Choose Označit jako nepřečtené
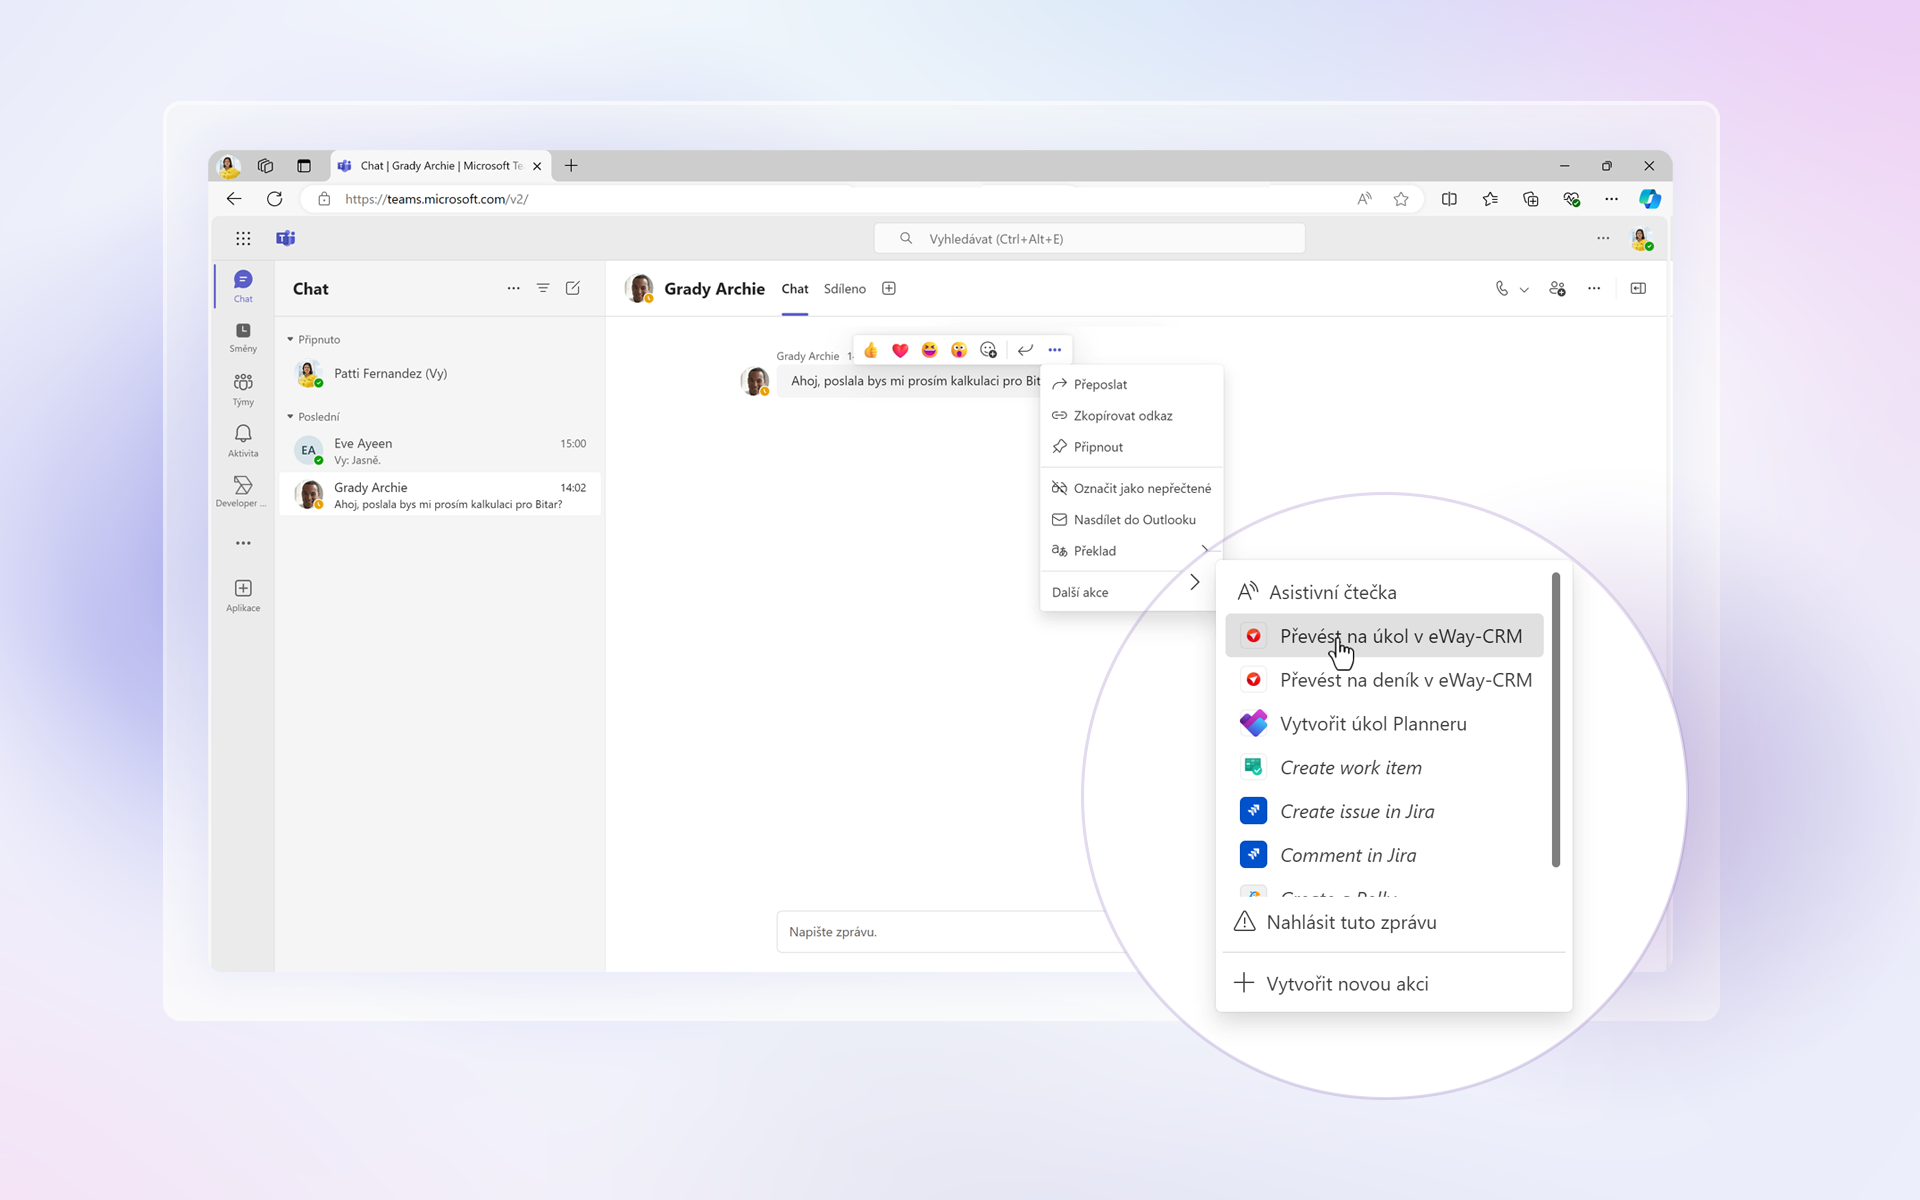 (x=1131, y=489)
